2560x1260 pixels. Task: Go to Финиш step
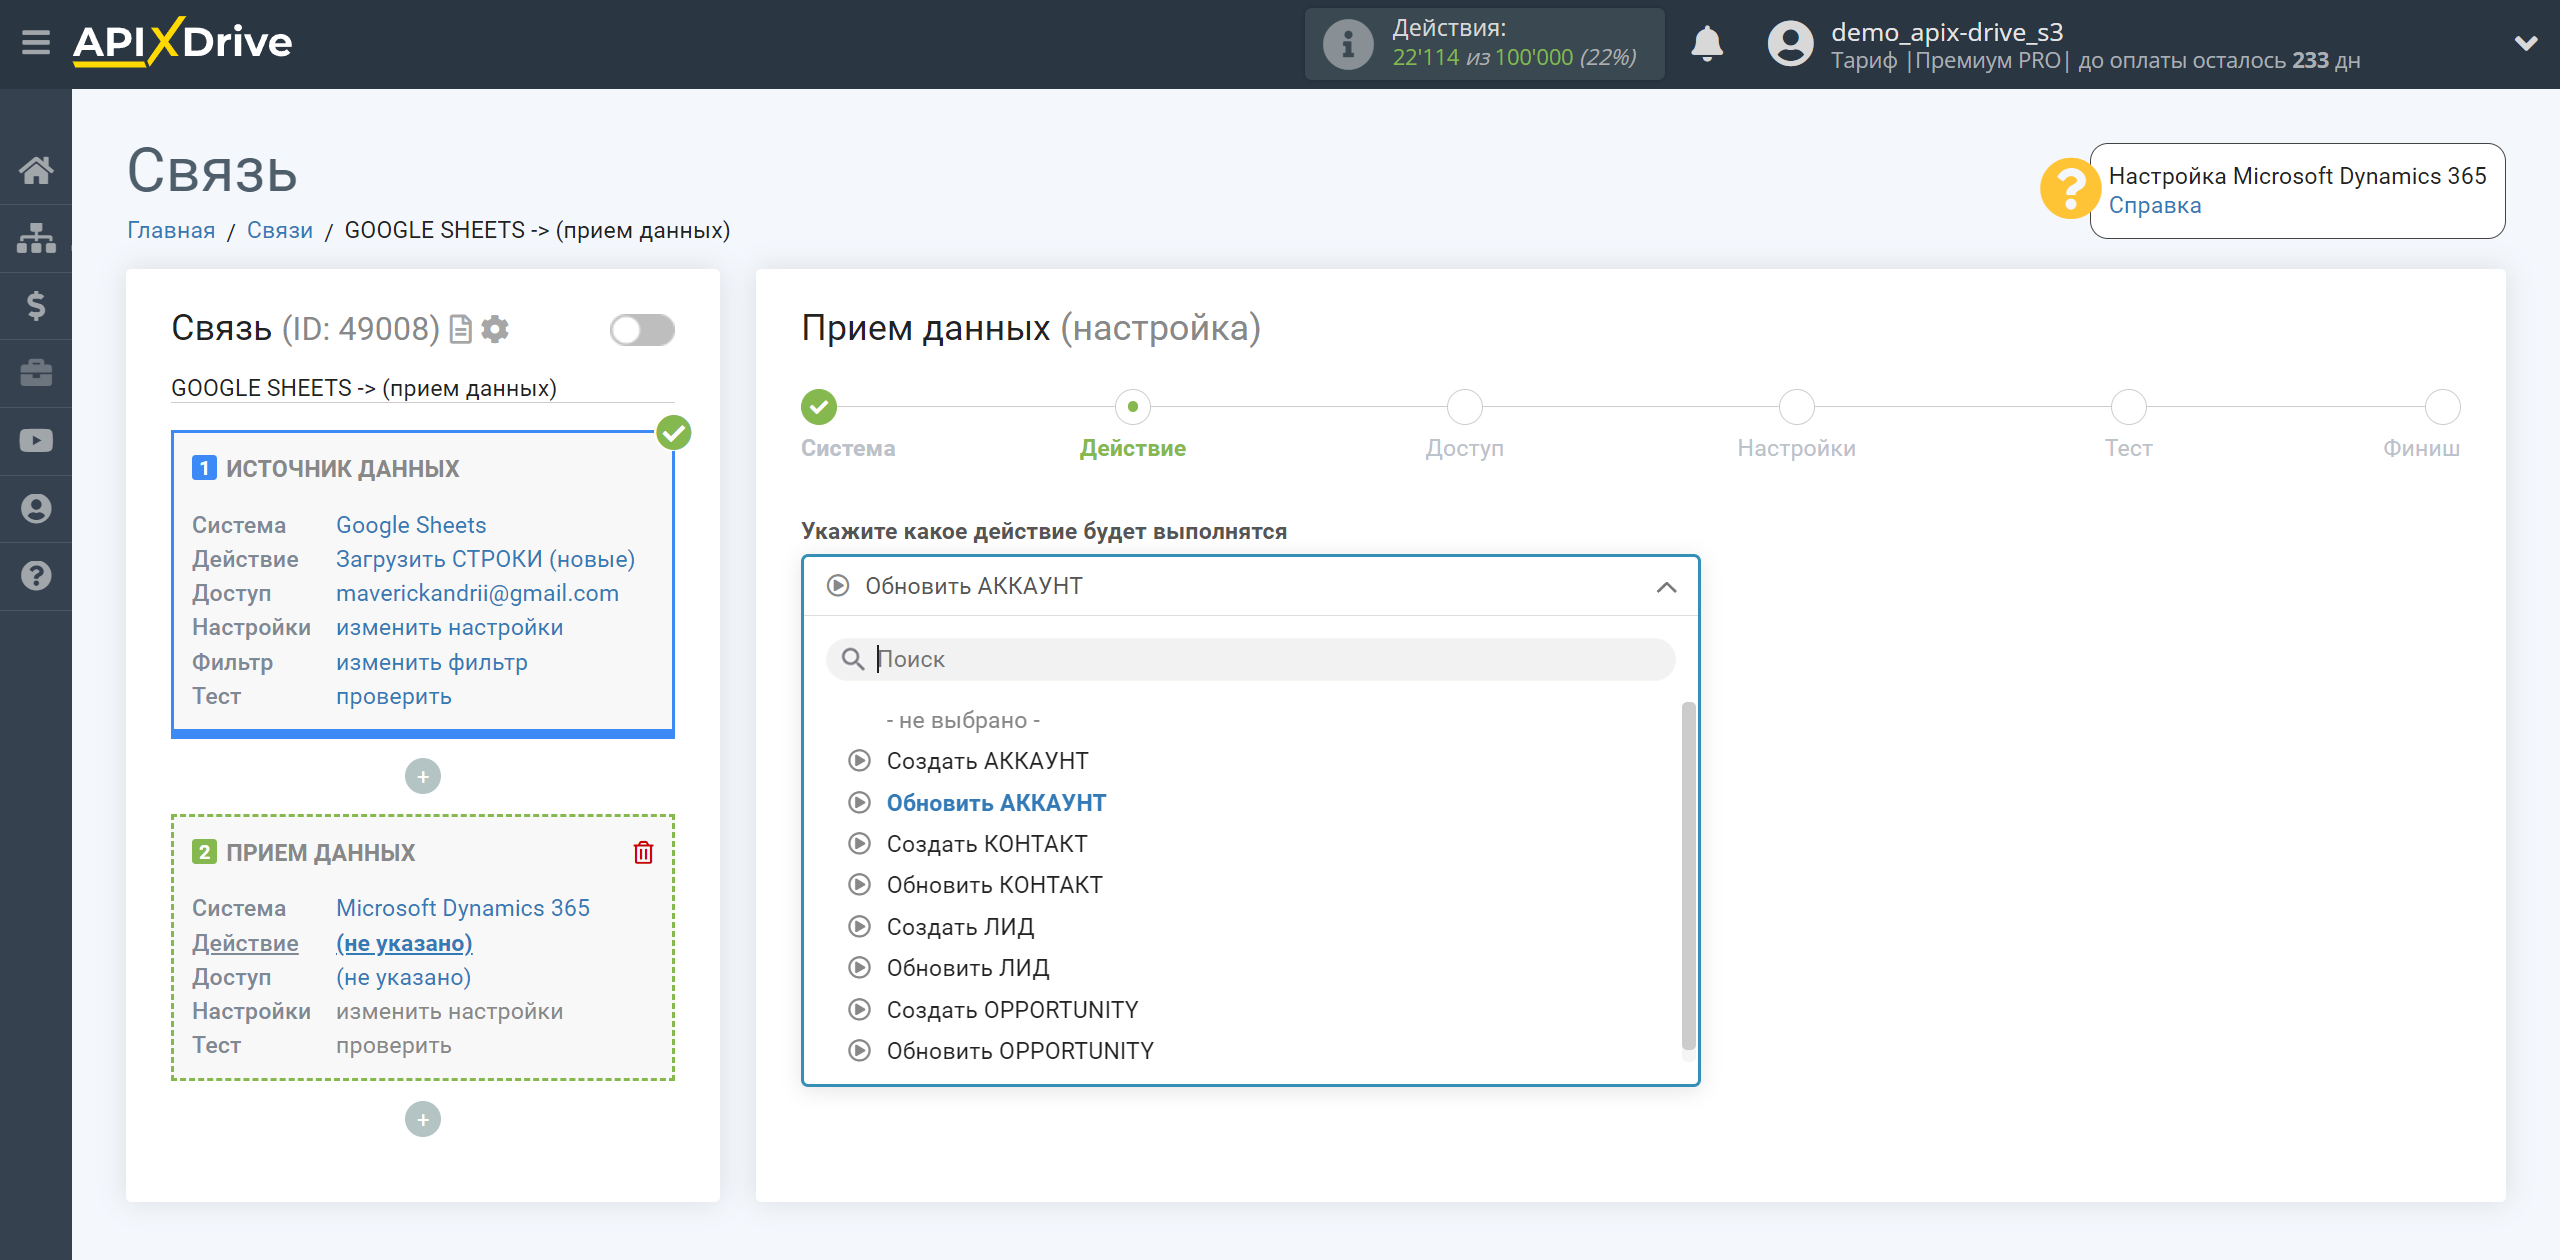pos(2442,407)
